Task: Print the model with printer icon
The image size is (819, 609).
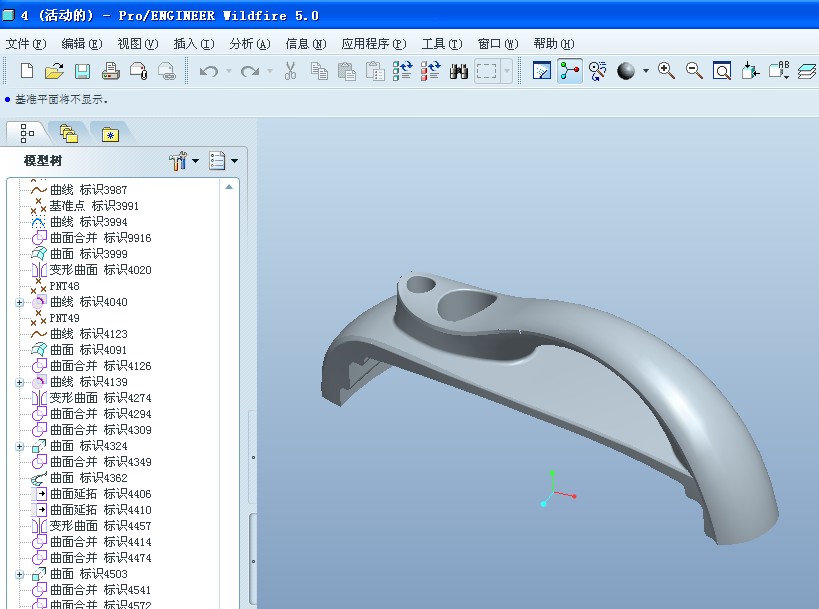Action: pos(110,71)
